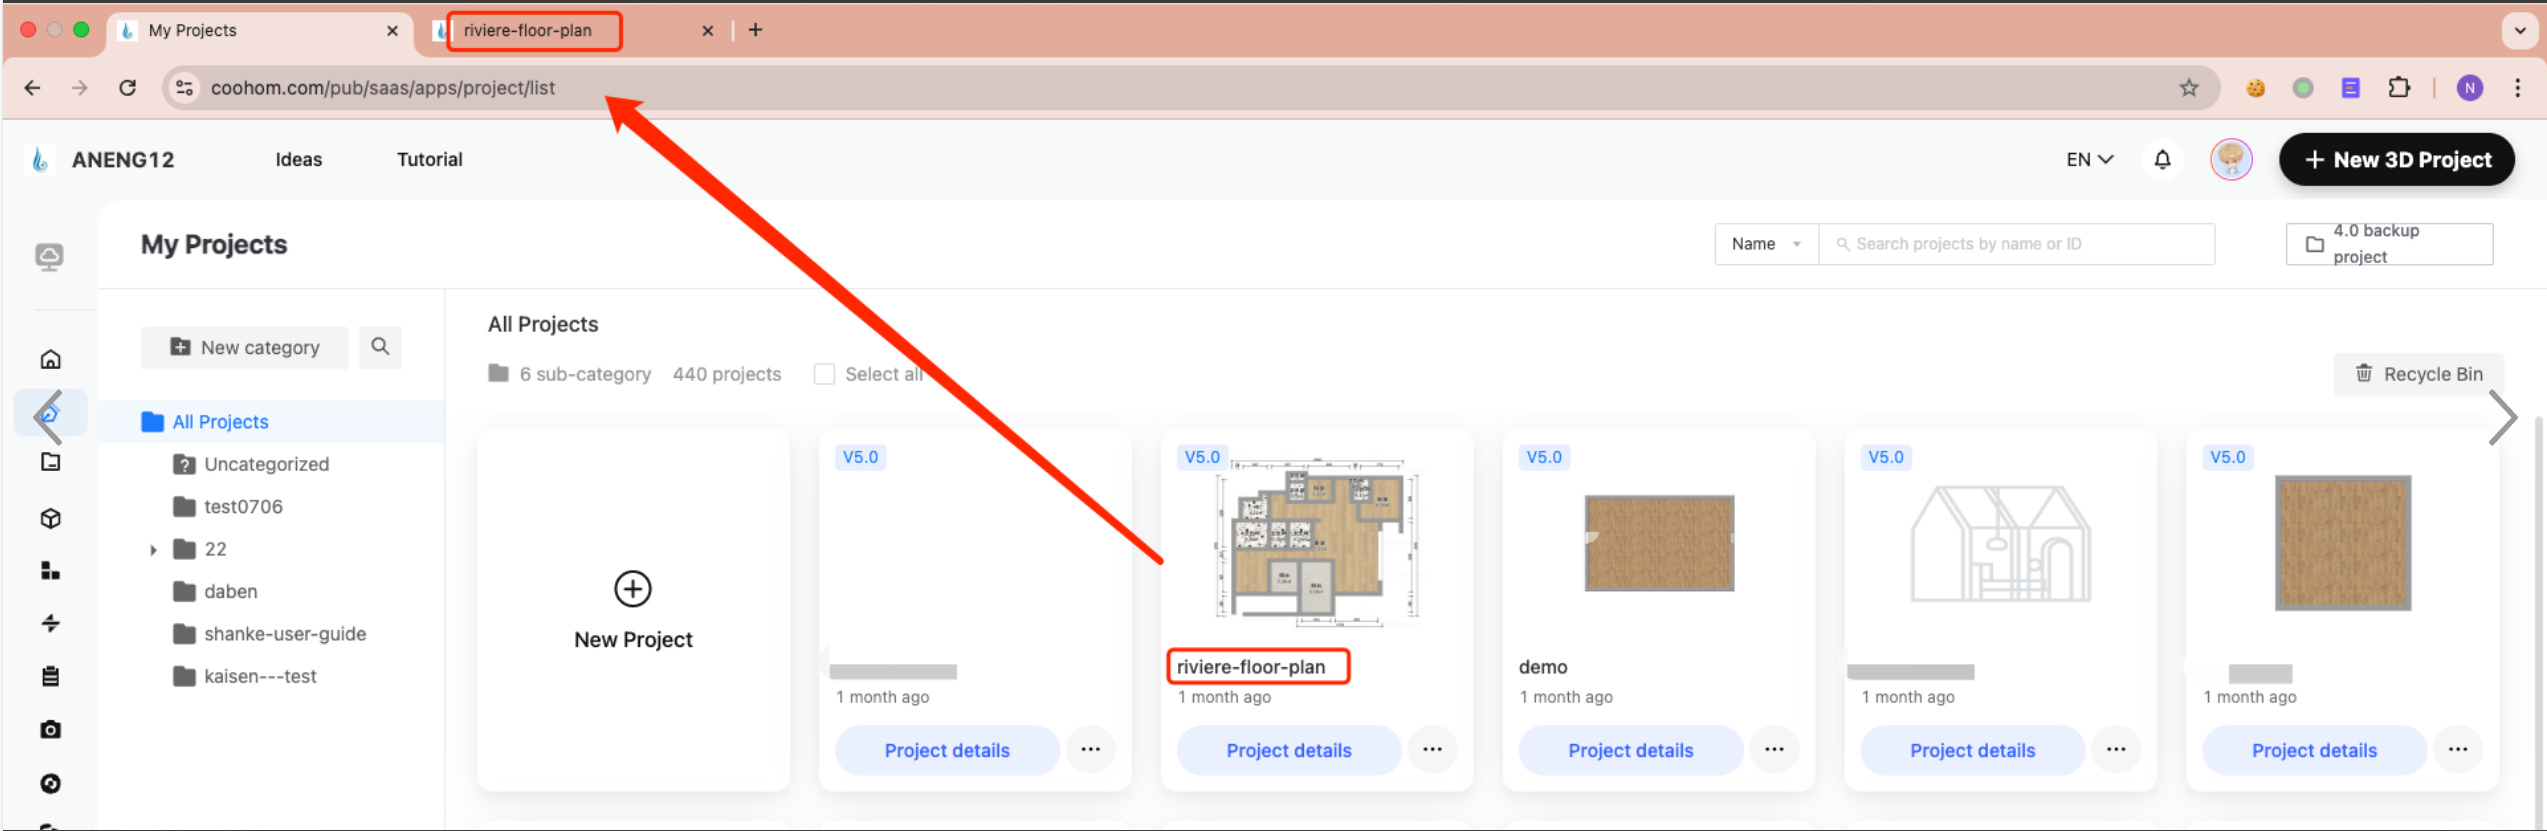Click the 6 sub-category label
Viewport: 2547px width, 831px height.
pyautogui.click(x=585, y=374)
